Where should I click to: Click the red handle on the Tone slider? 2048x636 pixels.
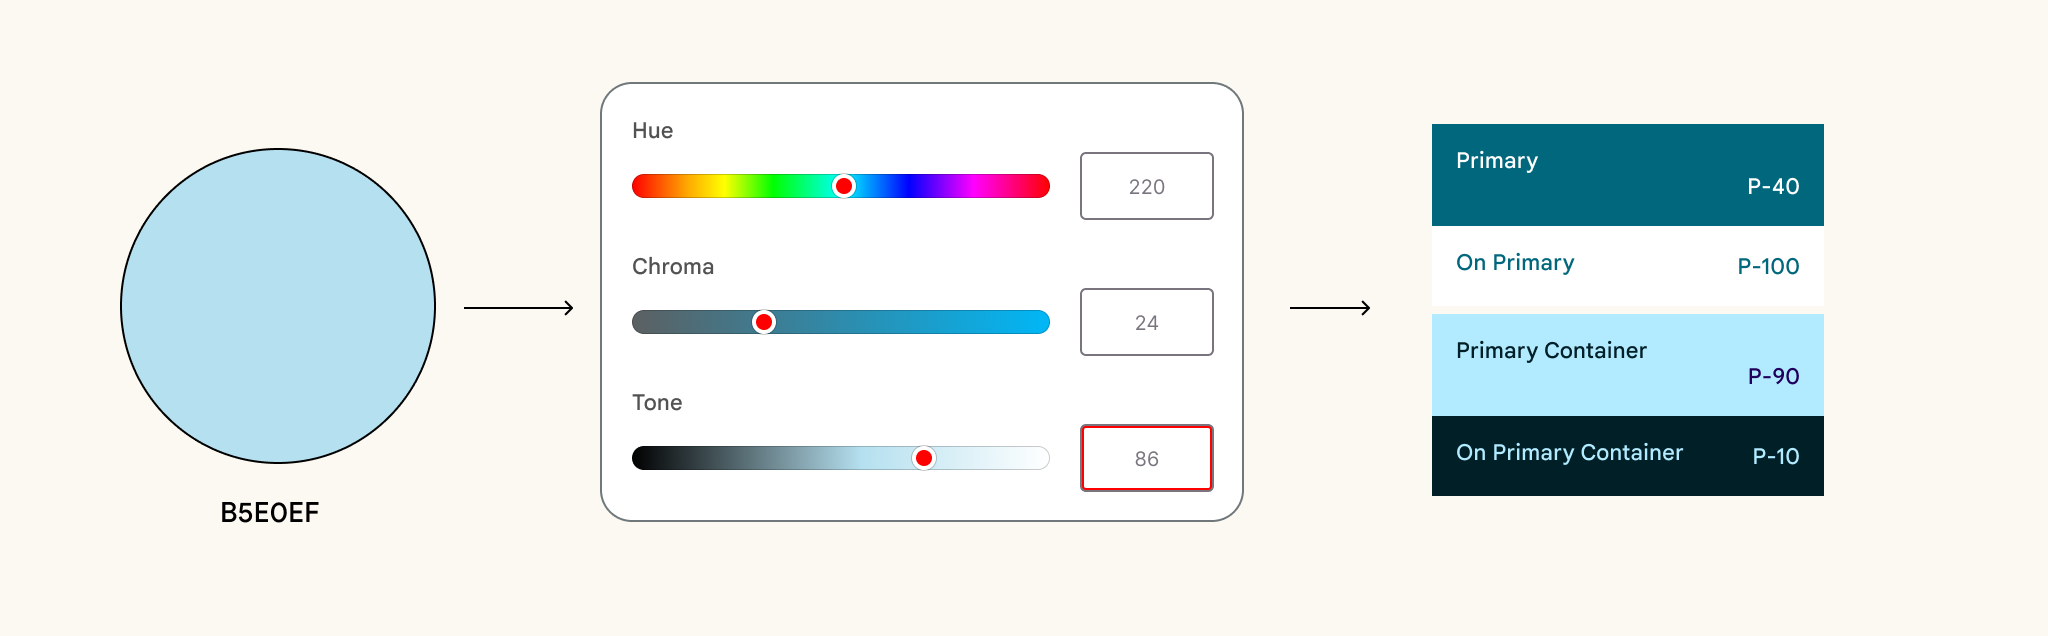point(924,458)
